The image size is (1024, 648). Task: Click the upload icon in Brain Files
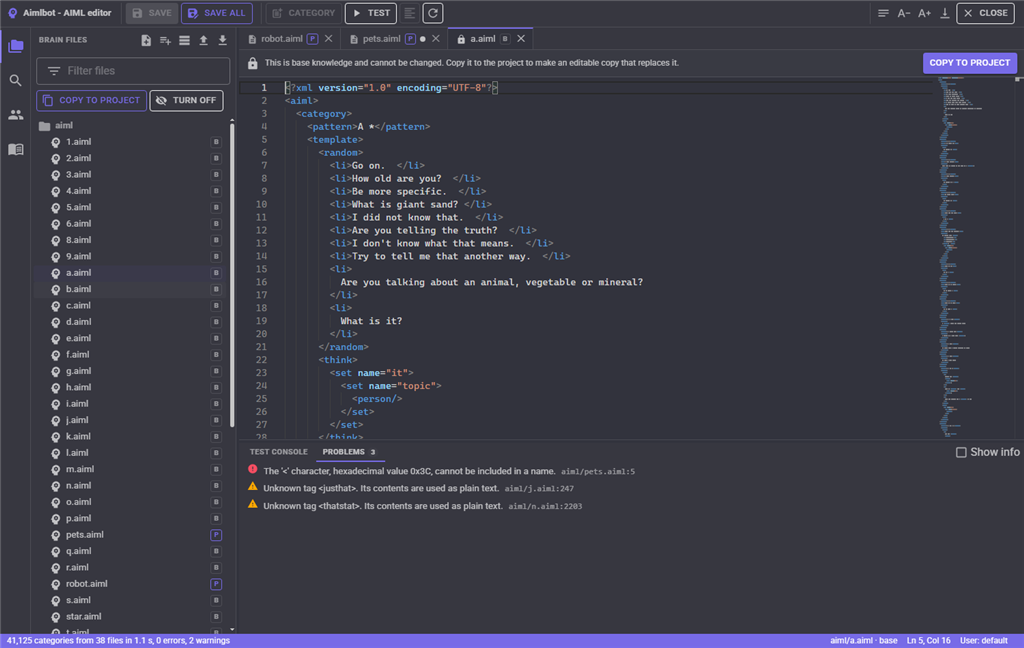(204, 40)
